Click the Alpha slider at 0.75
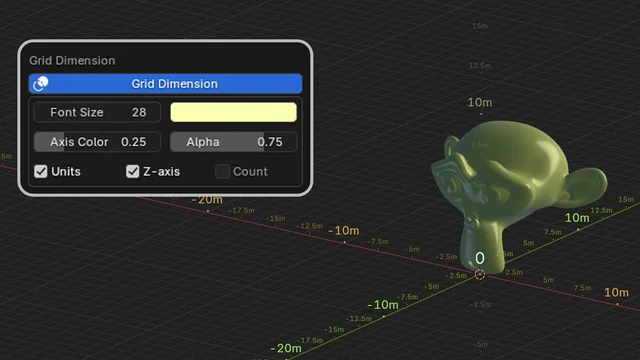The height and width of the screenshot is (360, 640). pos(233,142)
